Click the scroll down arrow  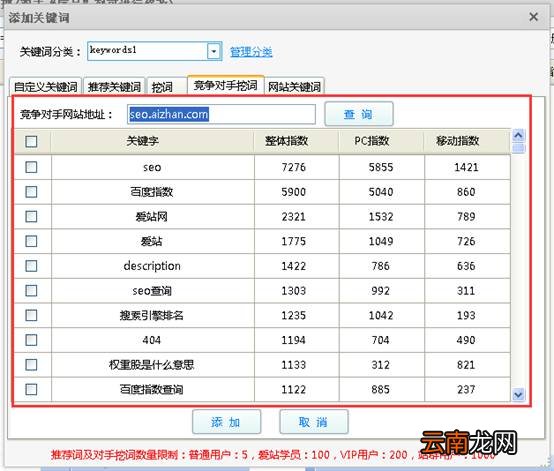[518, 394]
